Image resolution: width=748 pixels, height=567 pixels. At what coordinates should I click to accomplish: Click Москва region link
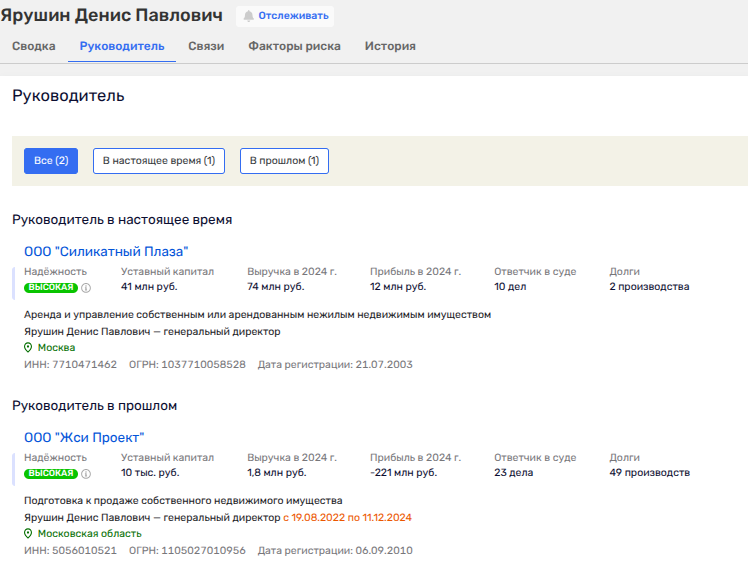pyautogui.click(x=56, y=348)
